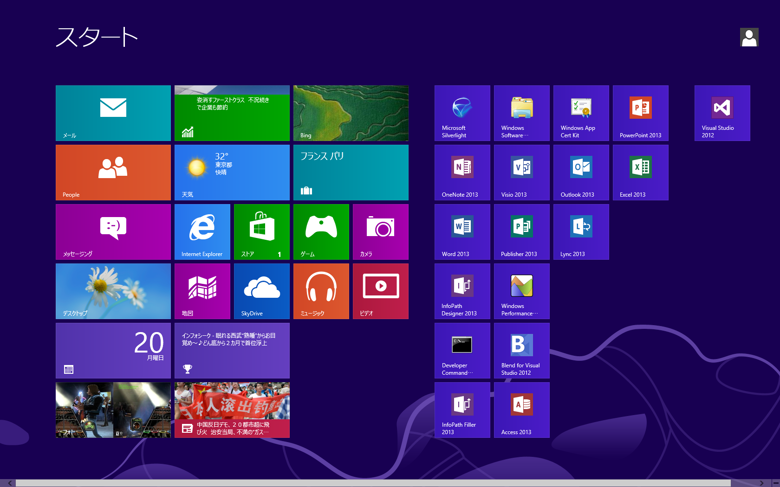Open the People tile
Viewport: 780px width, 487px height.
(113, 172)
